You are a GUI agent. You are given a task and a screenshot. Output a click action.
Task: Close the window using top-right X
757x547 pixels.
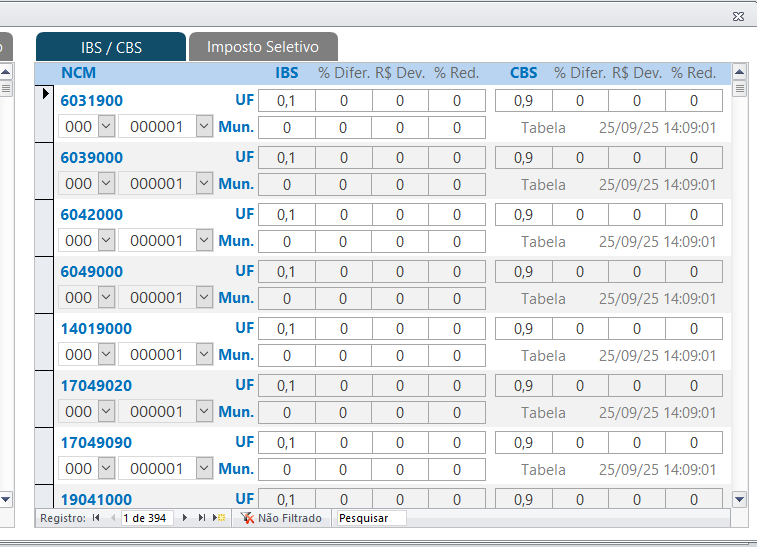[738, 16]
